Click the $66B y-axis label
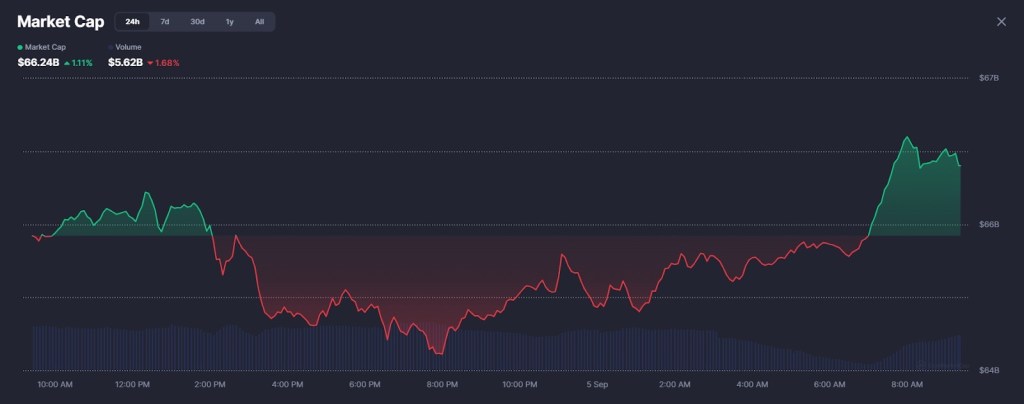 (x=989, y=225)
